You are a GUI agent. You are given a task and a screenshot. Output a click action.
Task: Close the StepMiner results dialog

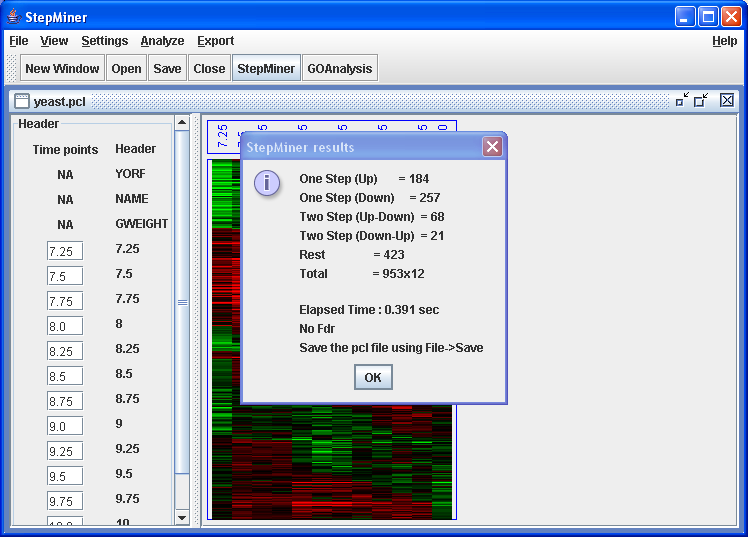492,146
